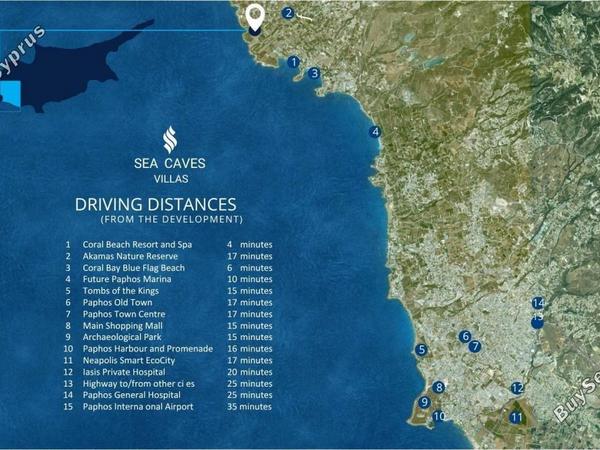This screenshot has width=600, height=450.
Task: Click the DRIVING DISTANCES heading
Action: pos(156,204)
